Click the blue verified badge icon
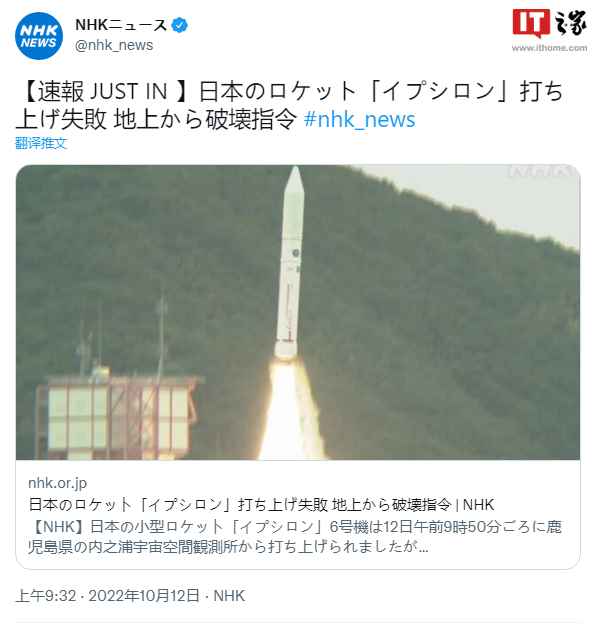Image resolution: width=596 pixels, height=624 pixels. pos(179,25)
